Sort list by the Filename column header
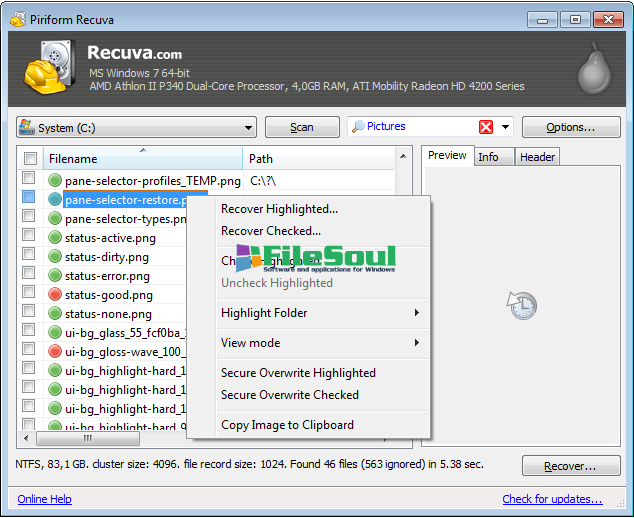634x518 pixels. (140, 159)
